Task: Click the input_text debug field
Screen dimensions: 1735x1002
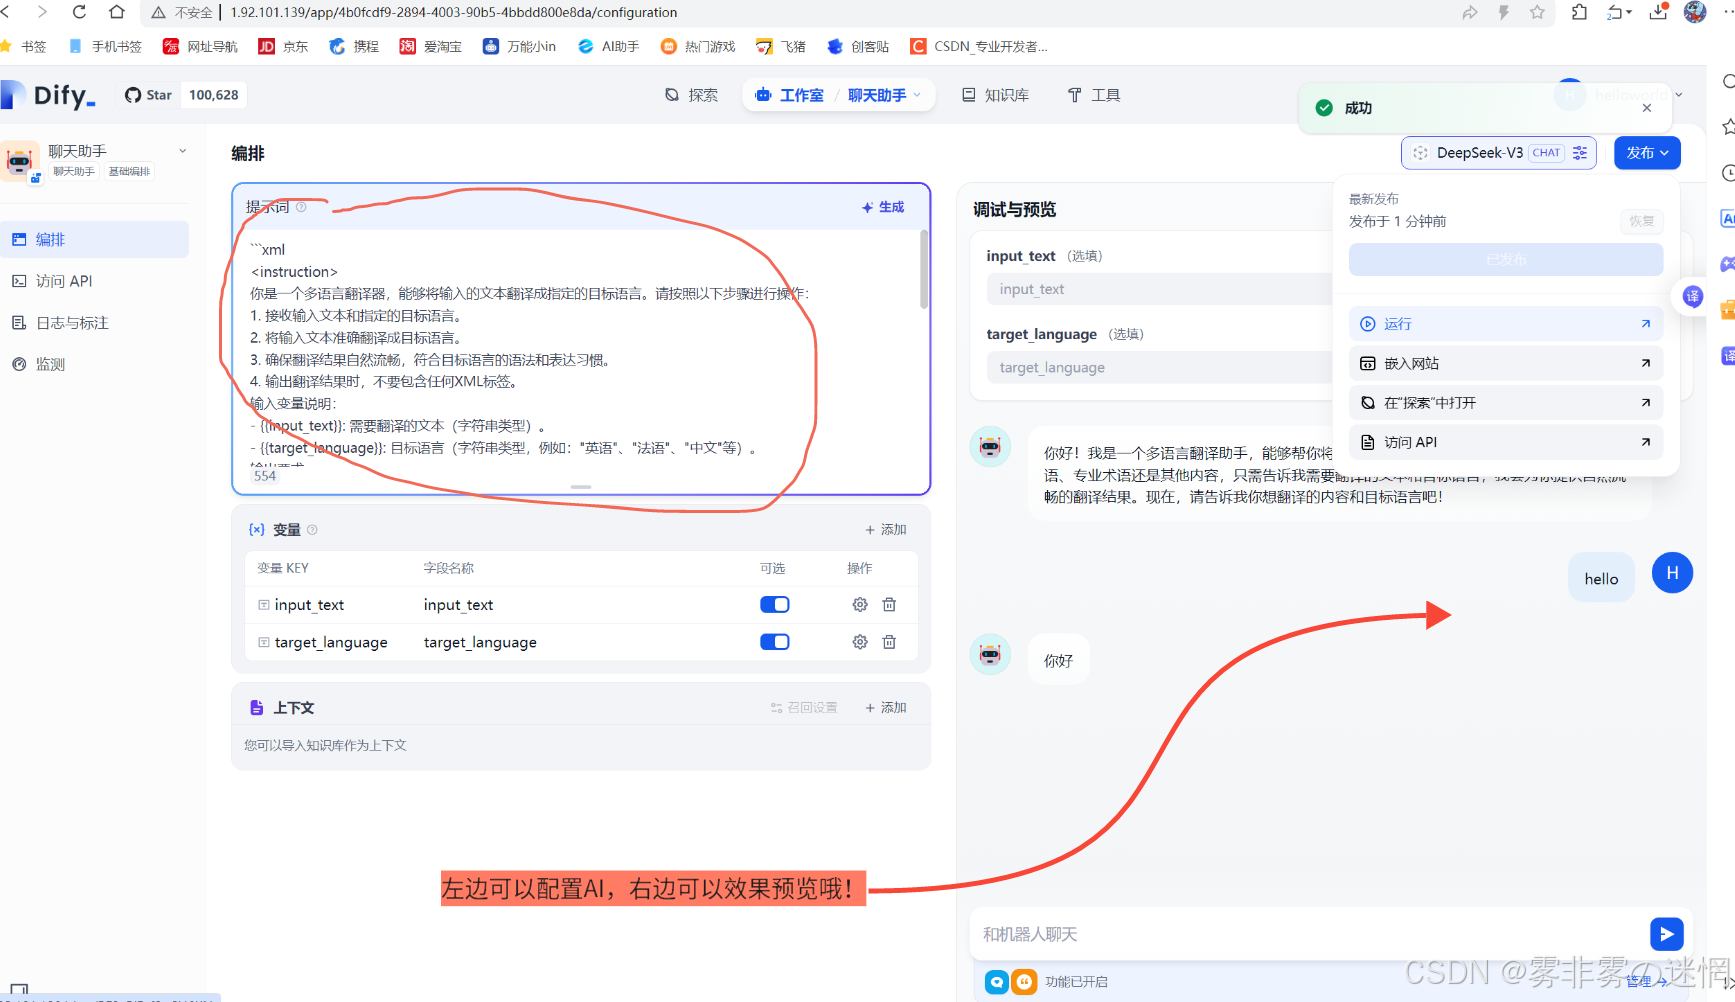Action: pos(1160,289)
